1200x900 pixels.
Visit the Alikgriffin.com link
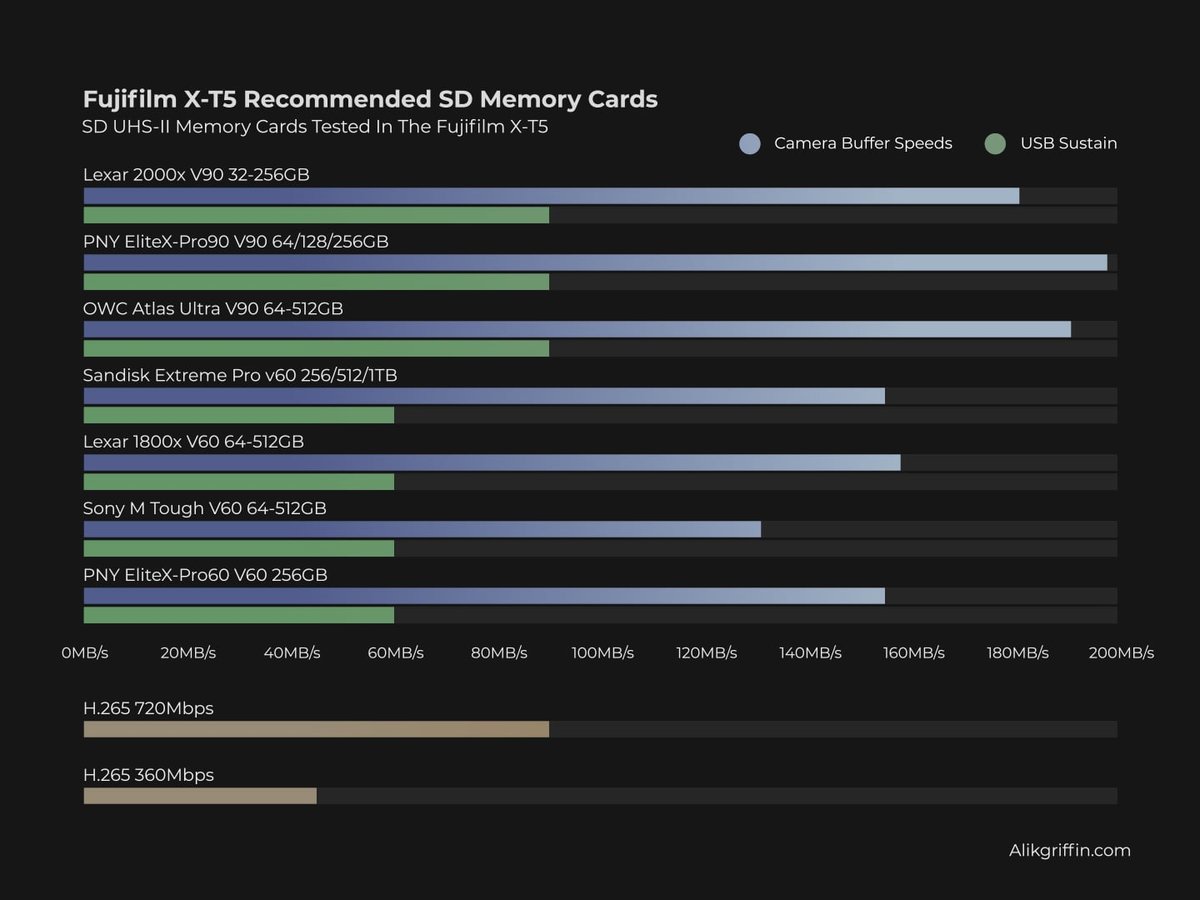[1068, 850]
